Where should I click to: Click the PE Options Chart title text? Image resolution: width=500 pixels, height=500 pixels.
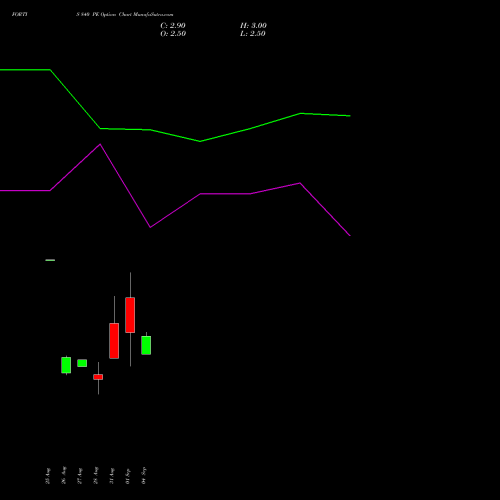125,14
